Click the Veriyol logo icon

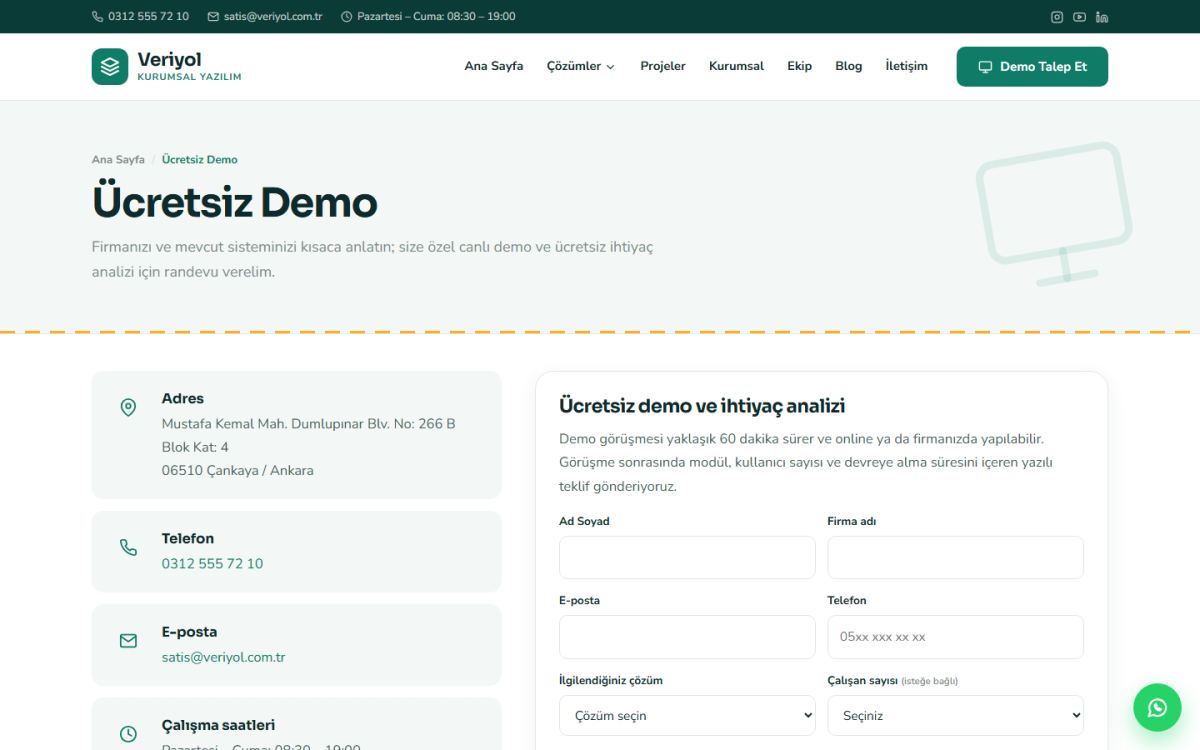tap(110, 67)
